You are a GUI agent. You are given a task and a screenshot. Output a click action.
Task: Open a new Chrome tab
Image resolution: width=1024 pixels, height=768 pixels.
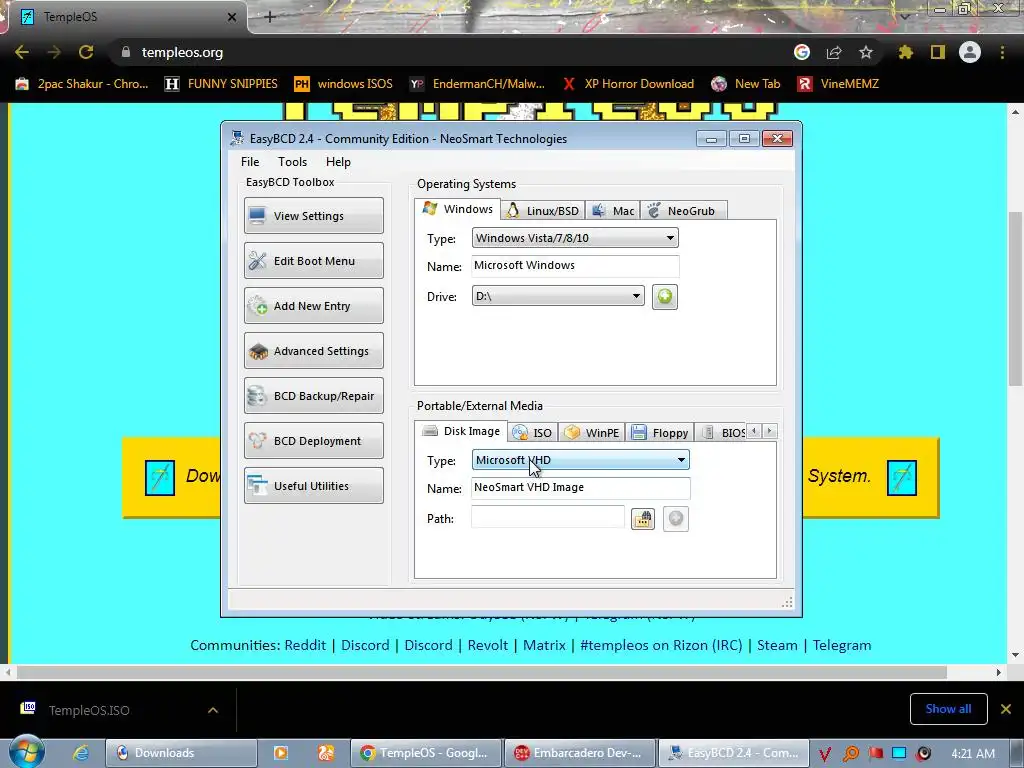click(x=270, y=17)
